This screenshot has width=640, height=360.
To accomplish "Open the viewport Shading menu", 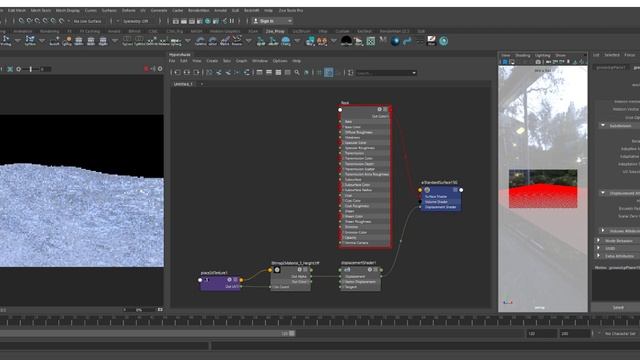I will pos(522,56).
